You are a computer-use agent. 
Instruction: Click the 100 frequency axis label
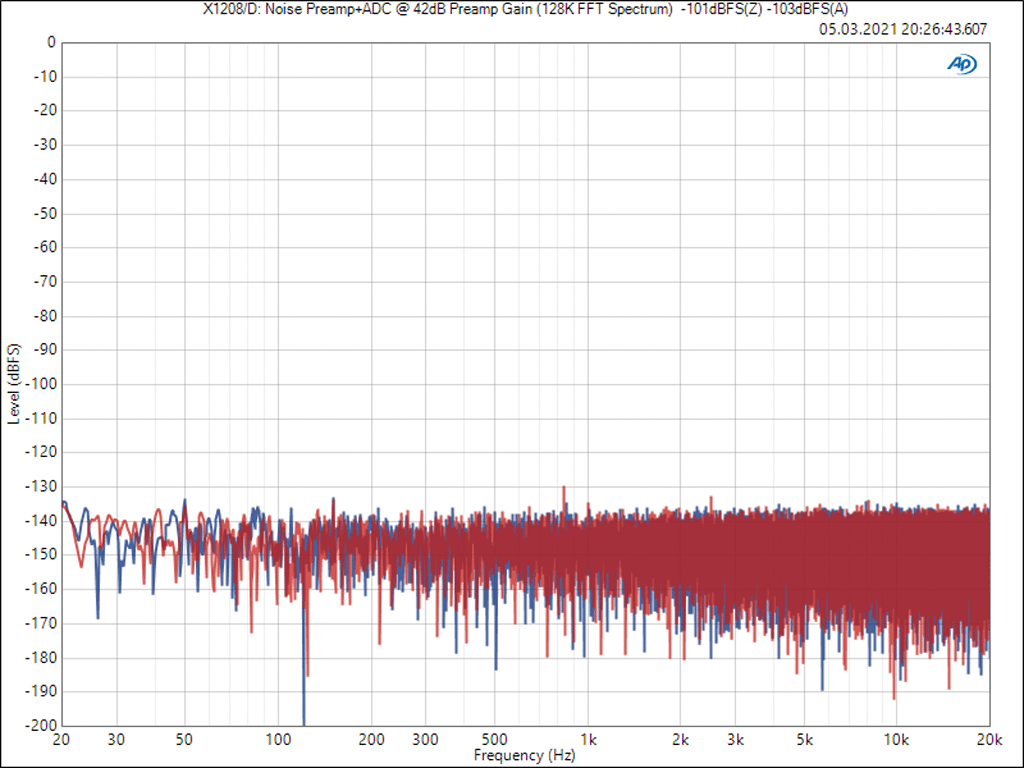point(278,740)
